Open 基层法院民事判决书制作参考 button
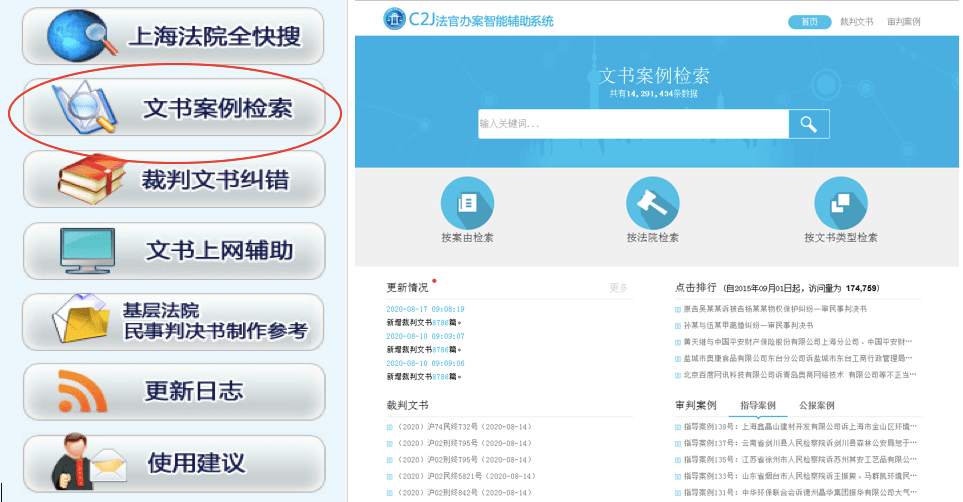This screenshot has height=502, width=963. click(x=174, y=322)
